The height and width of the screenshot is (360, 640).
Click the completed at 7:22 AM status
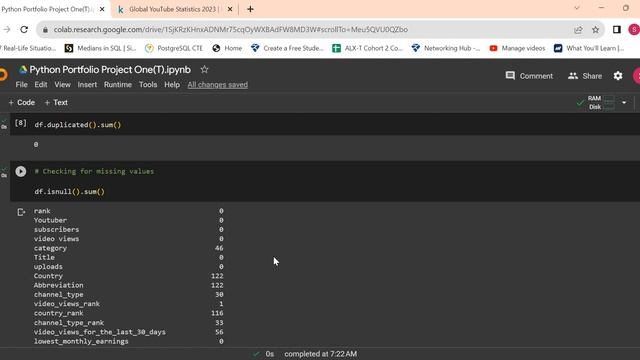(x=320, y=354)
